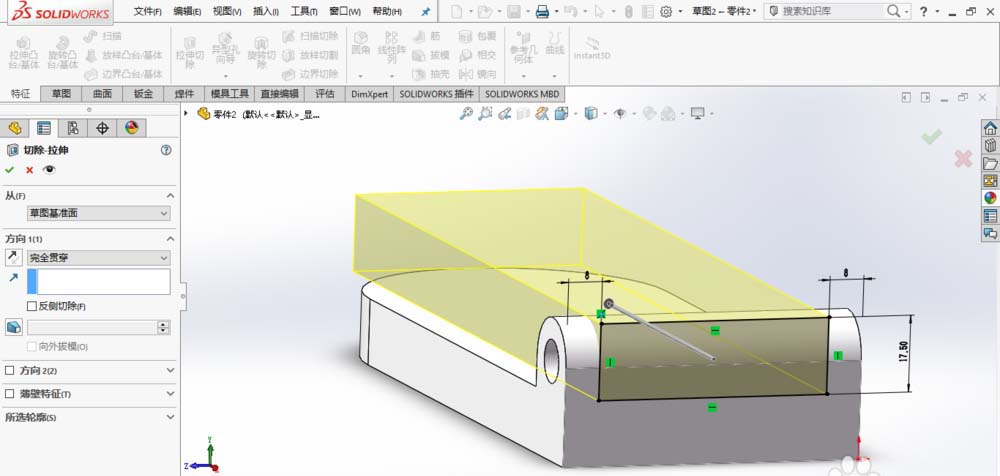Toggle detailed preview eye icon

[x=49, y=170]
